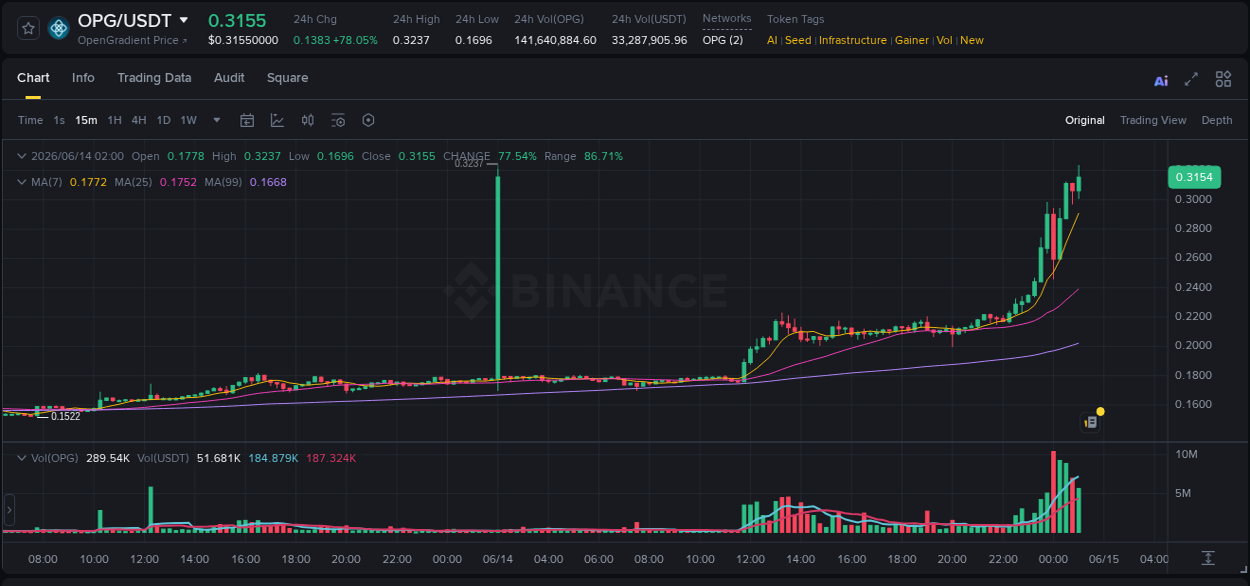Screen dimensions: 1250x586
Task: Click the Vol token tag
Action: tap(945, 40)
